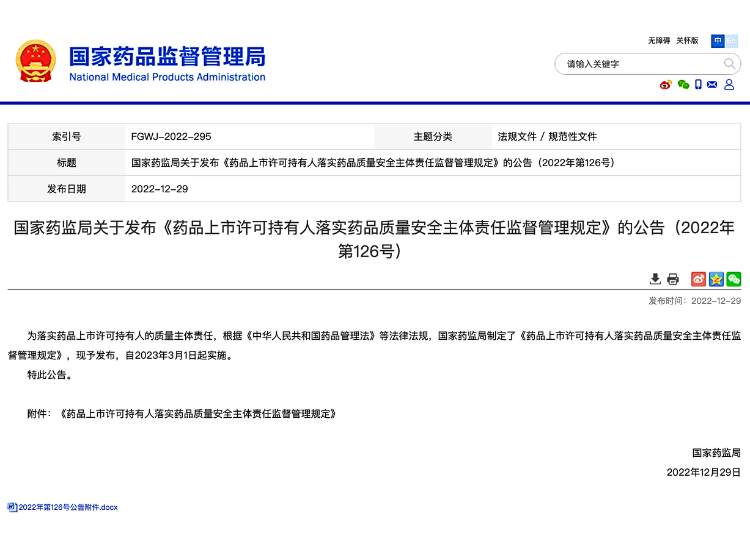The width and height of the screenshot is (750, 559).
Task: Open the user account icon
Action: pyautogui.click(x=730, y=85)
